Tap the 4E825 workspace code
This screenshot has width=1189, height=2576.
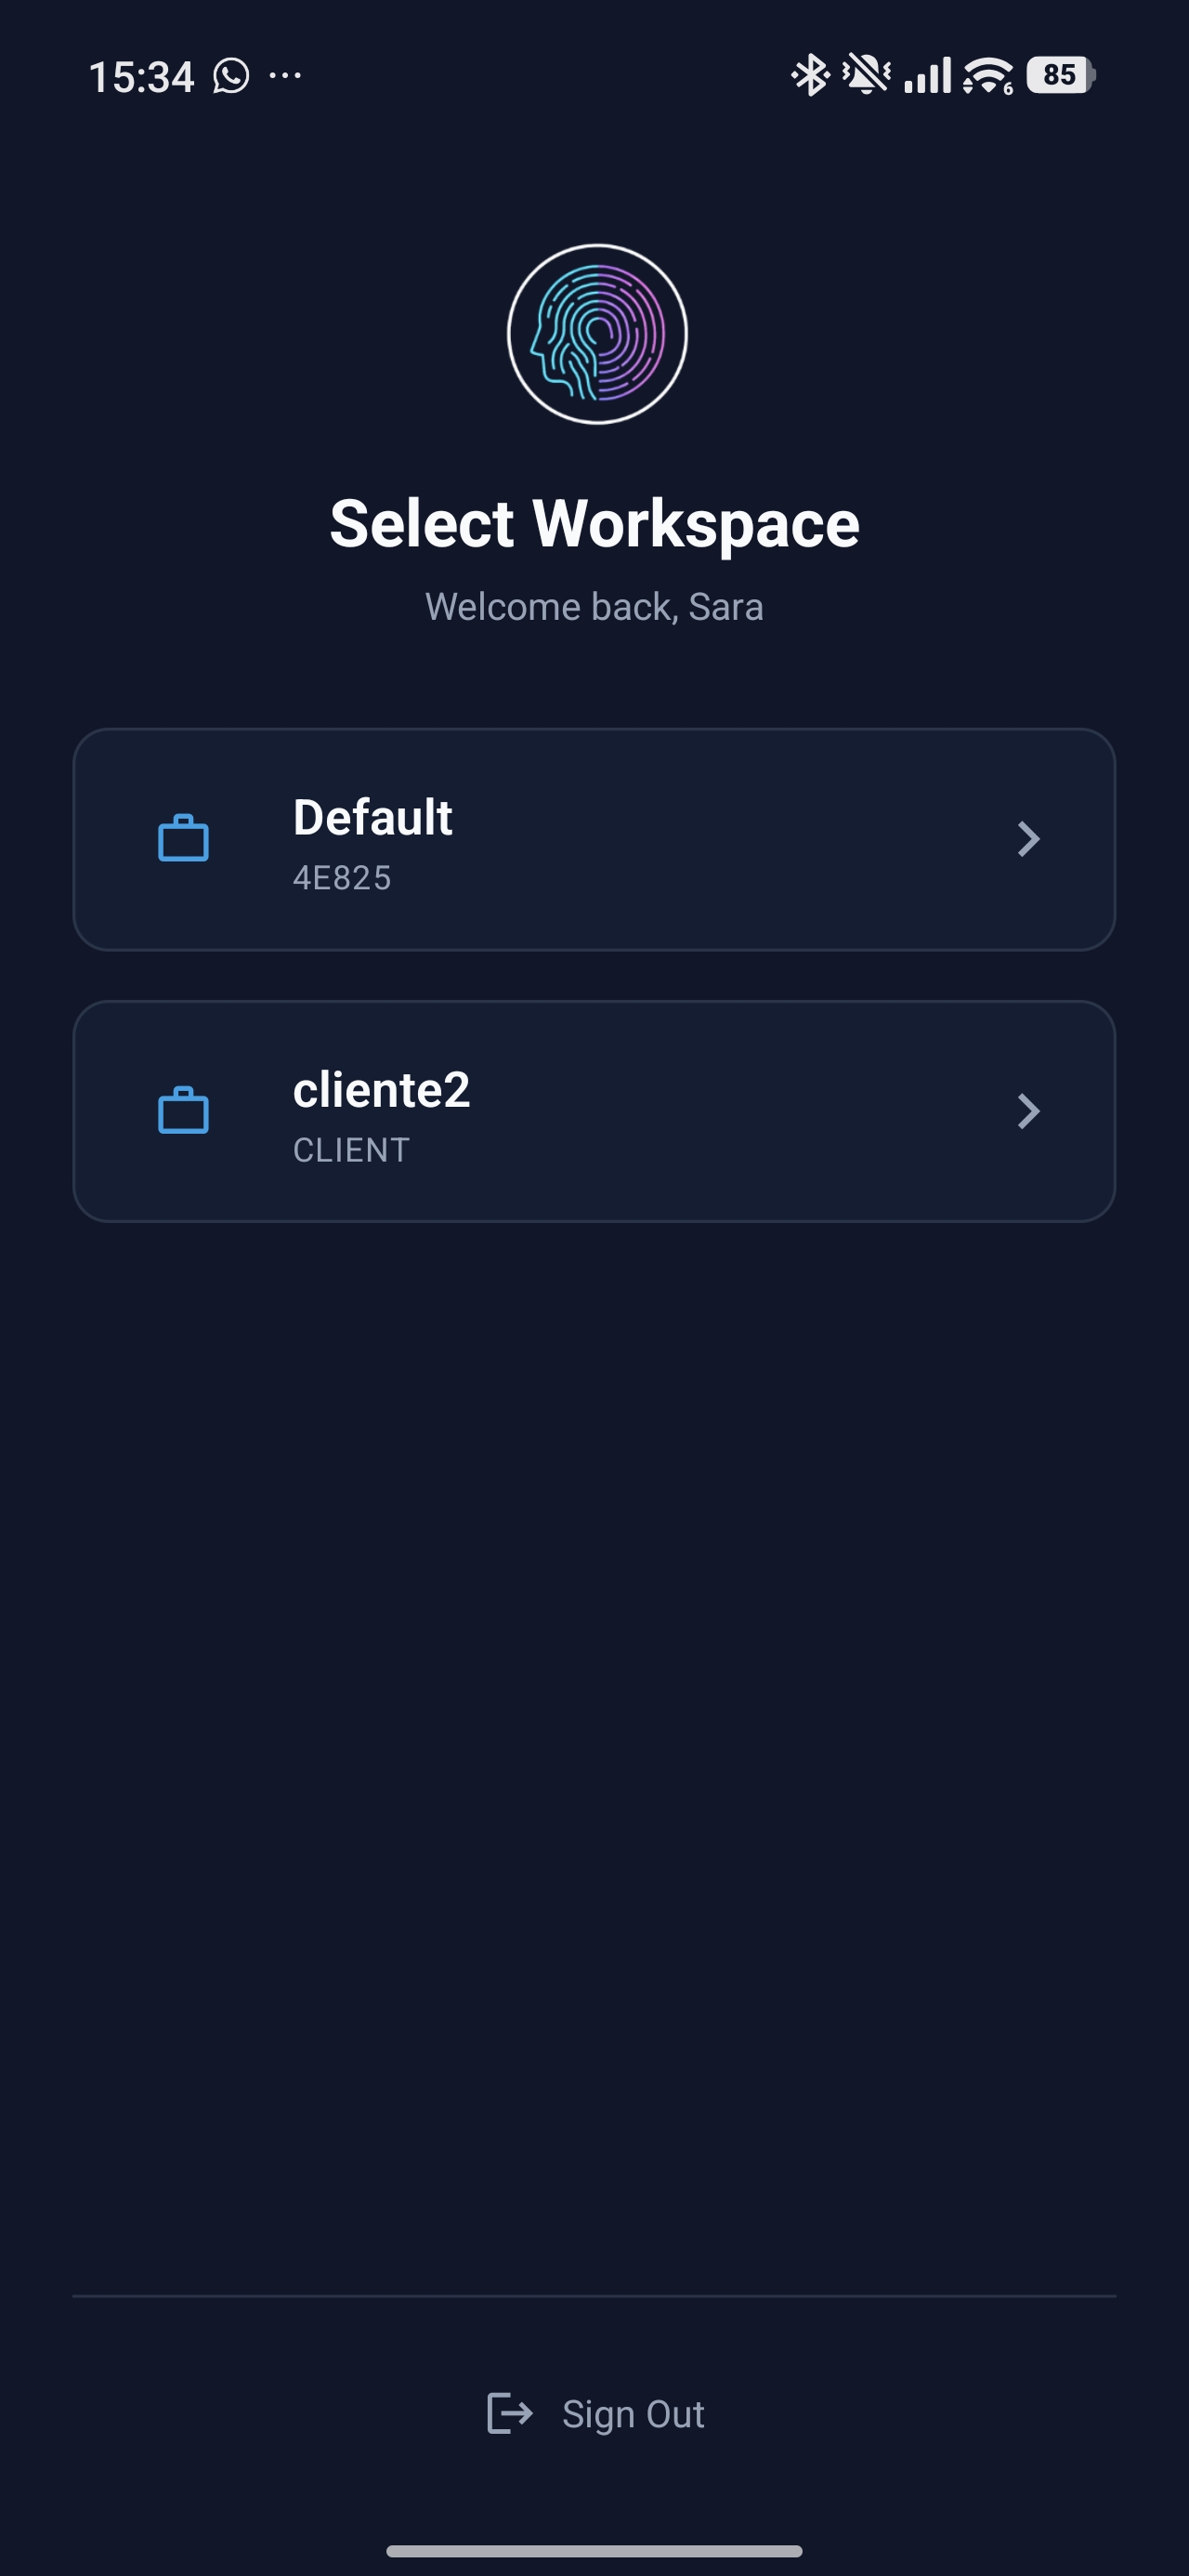[342, 878]
